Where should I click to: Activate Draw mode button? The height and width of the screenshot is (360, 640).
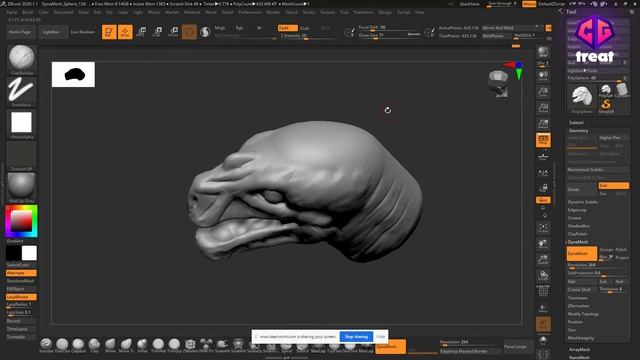click(x=125, y=32)
